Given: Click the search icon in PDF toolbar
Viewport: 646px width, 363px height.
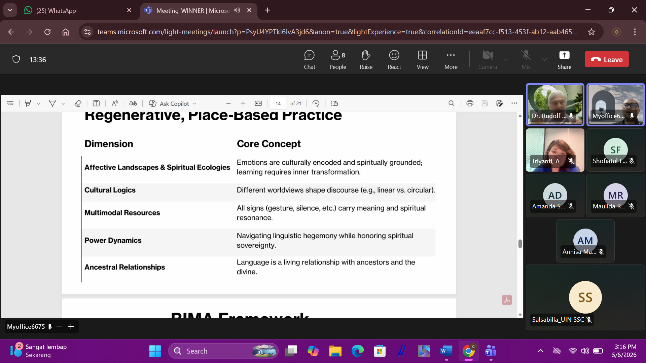Looking at the screenshot, I should point(451,103).
